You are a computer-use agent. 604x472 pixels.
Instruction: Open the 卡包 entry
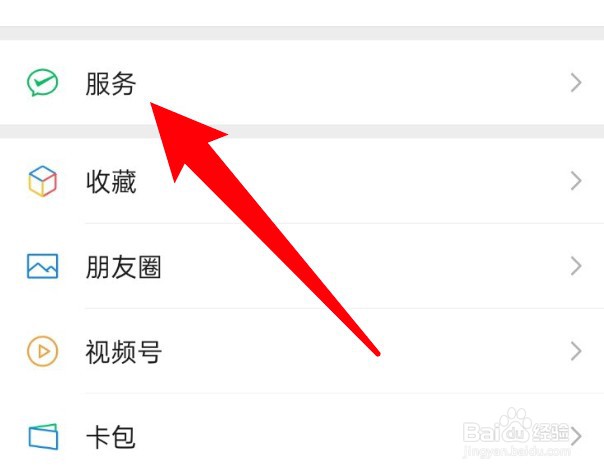coord(302,435)
